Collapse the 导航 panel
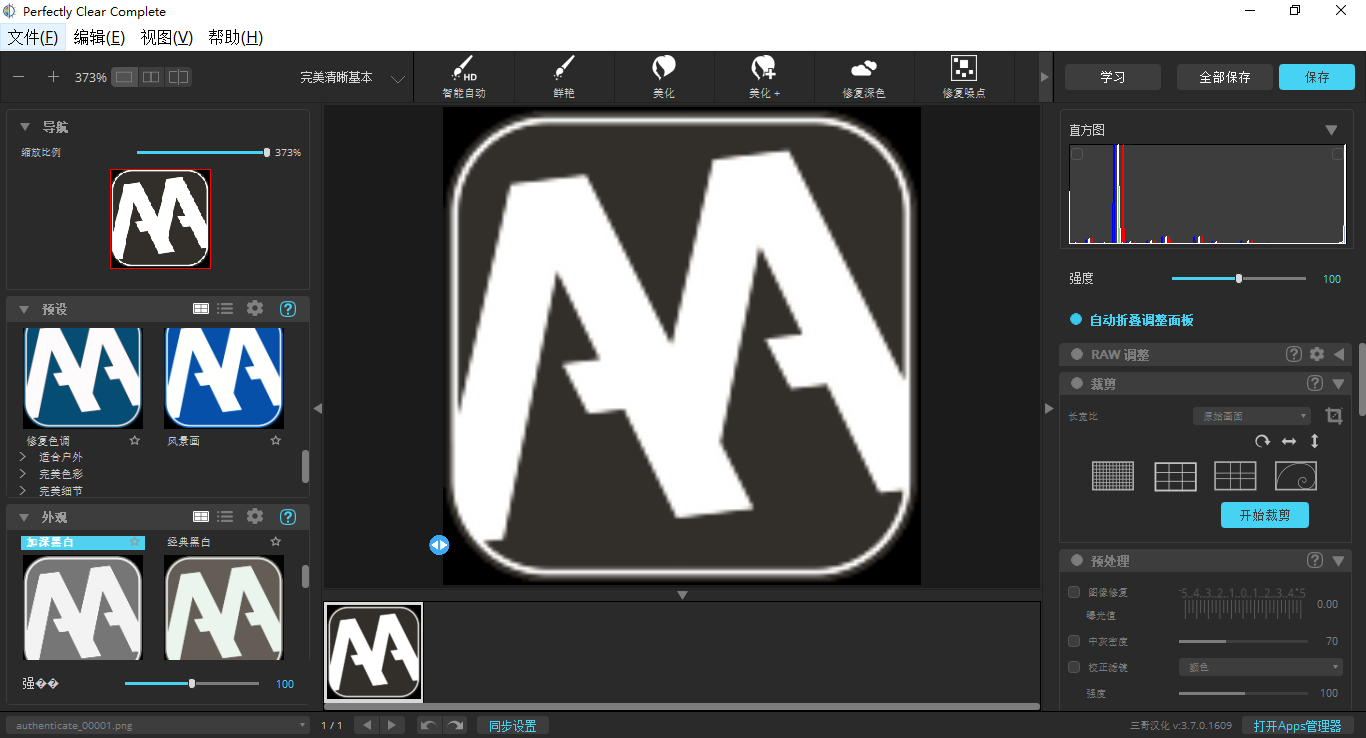Screen dimensions: 1366x738 click(24, 127)
